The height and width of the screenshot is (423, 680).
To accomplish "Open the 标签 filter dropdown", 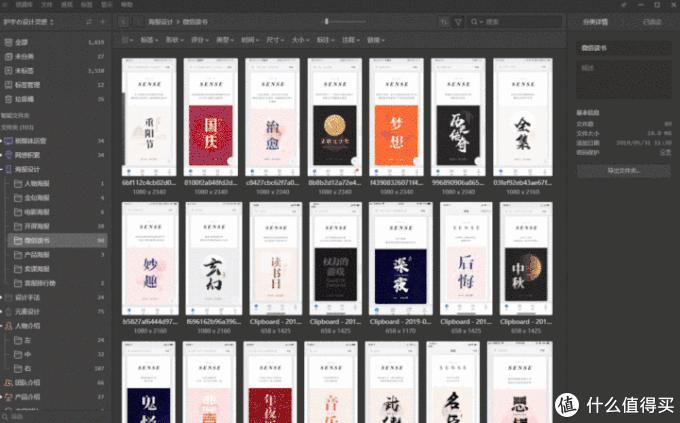I will [149, 40].
